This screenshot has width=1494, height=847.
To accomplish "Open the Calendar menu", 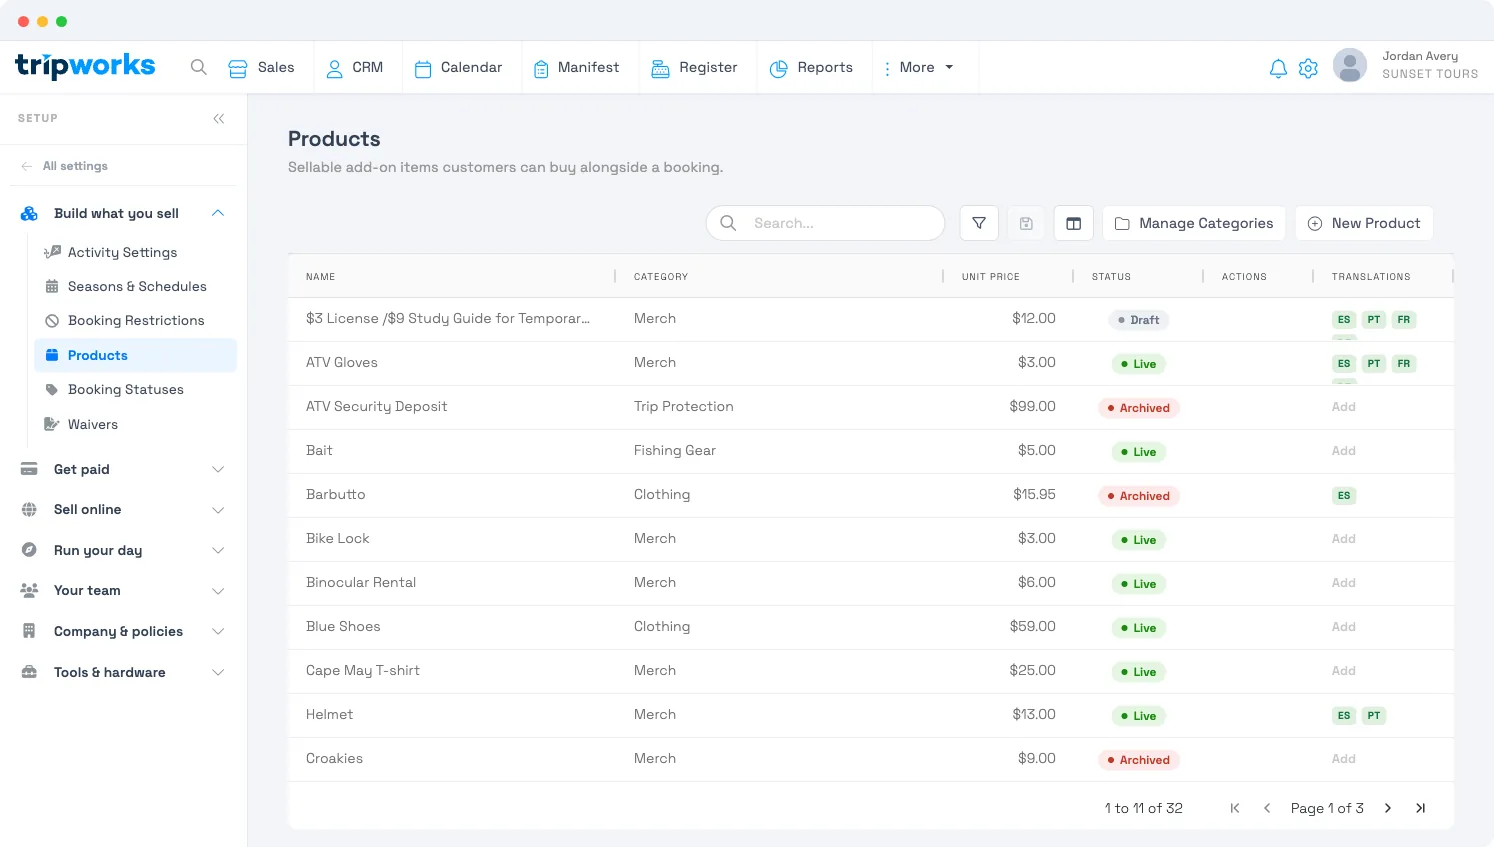I will click(459, 67).
